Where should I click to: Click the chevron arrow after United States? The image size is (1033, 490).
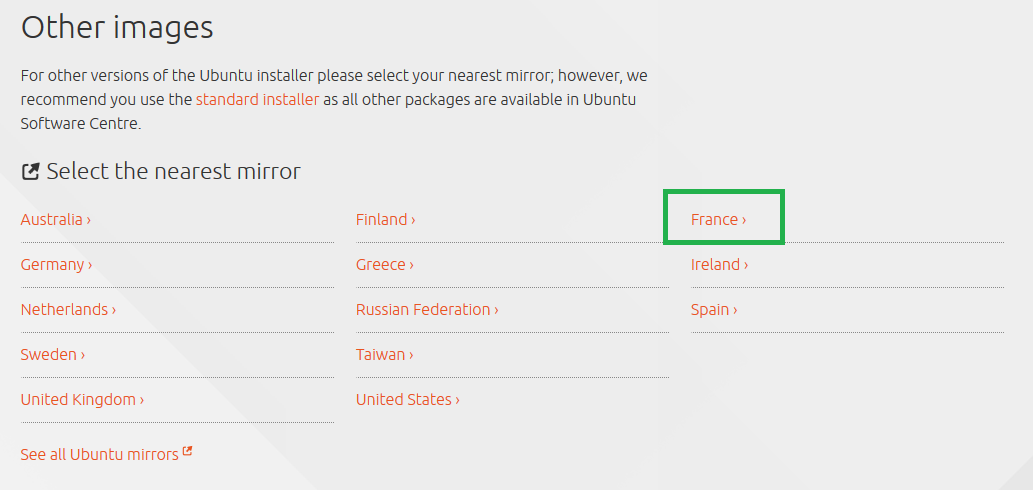coord(457,400)
